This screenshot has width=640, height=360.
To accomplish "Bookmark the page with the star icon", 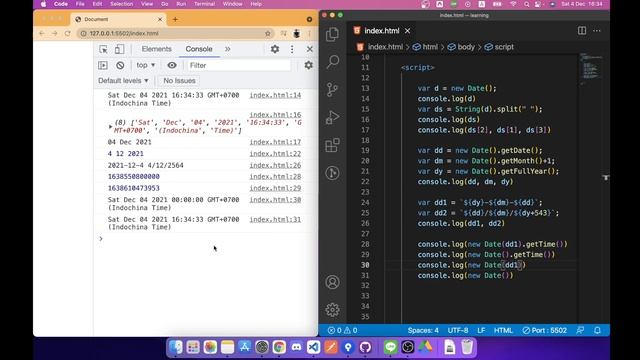I will [268, 33].
